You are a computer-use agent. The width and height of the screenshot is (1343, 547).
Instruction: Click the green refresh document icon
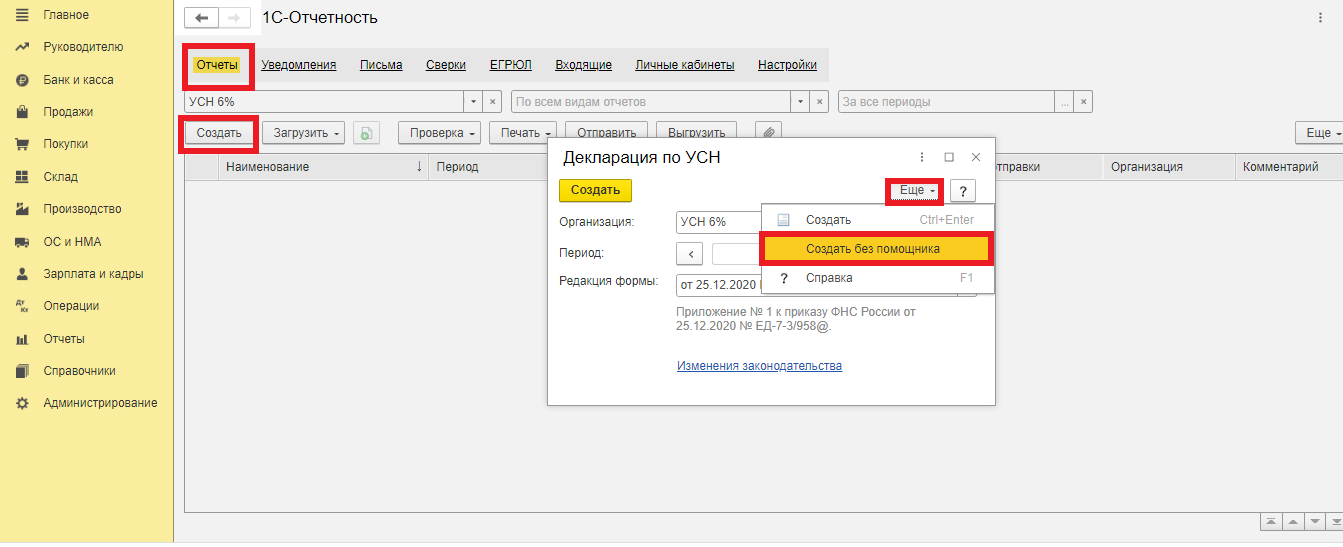(x=366, y=133)
